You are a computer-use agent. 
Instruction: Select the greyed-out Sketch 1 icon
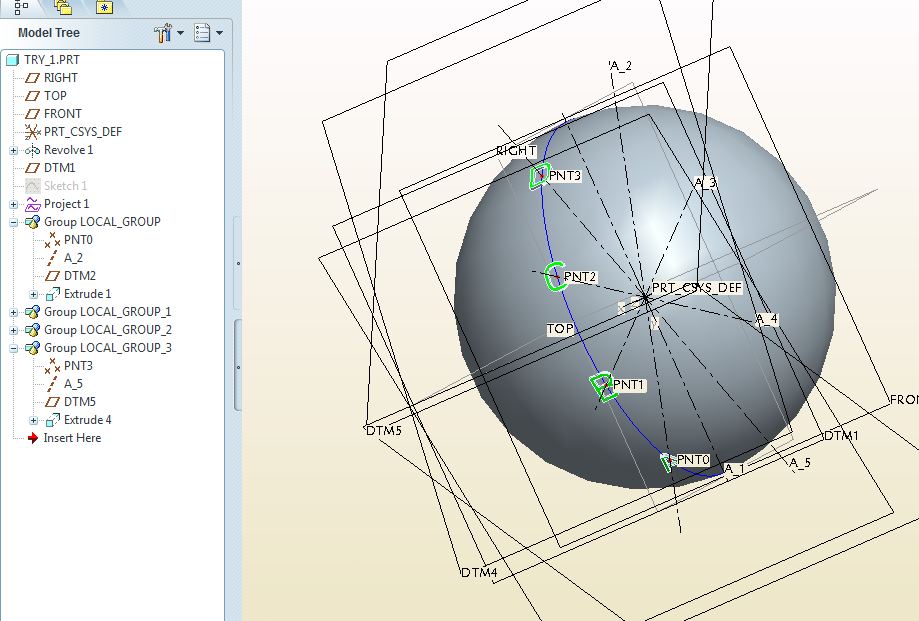tap(32, 186)
